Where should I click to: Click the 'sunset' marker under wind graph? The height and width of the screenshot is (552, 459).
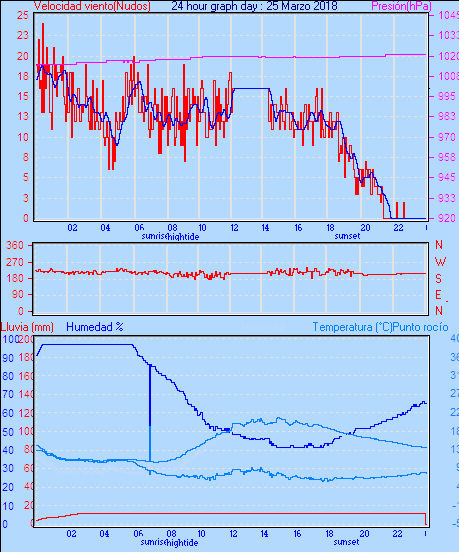pyautogui.click(x=347, y=236)
